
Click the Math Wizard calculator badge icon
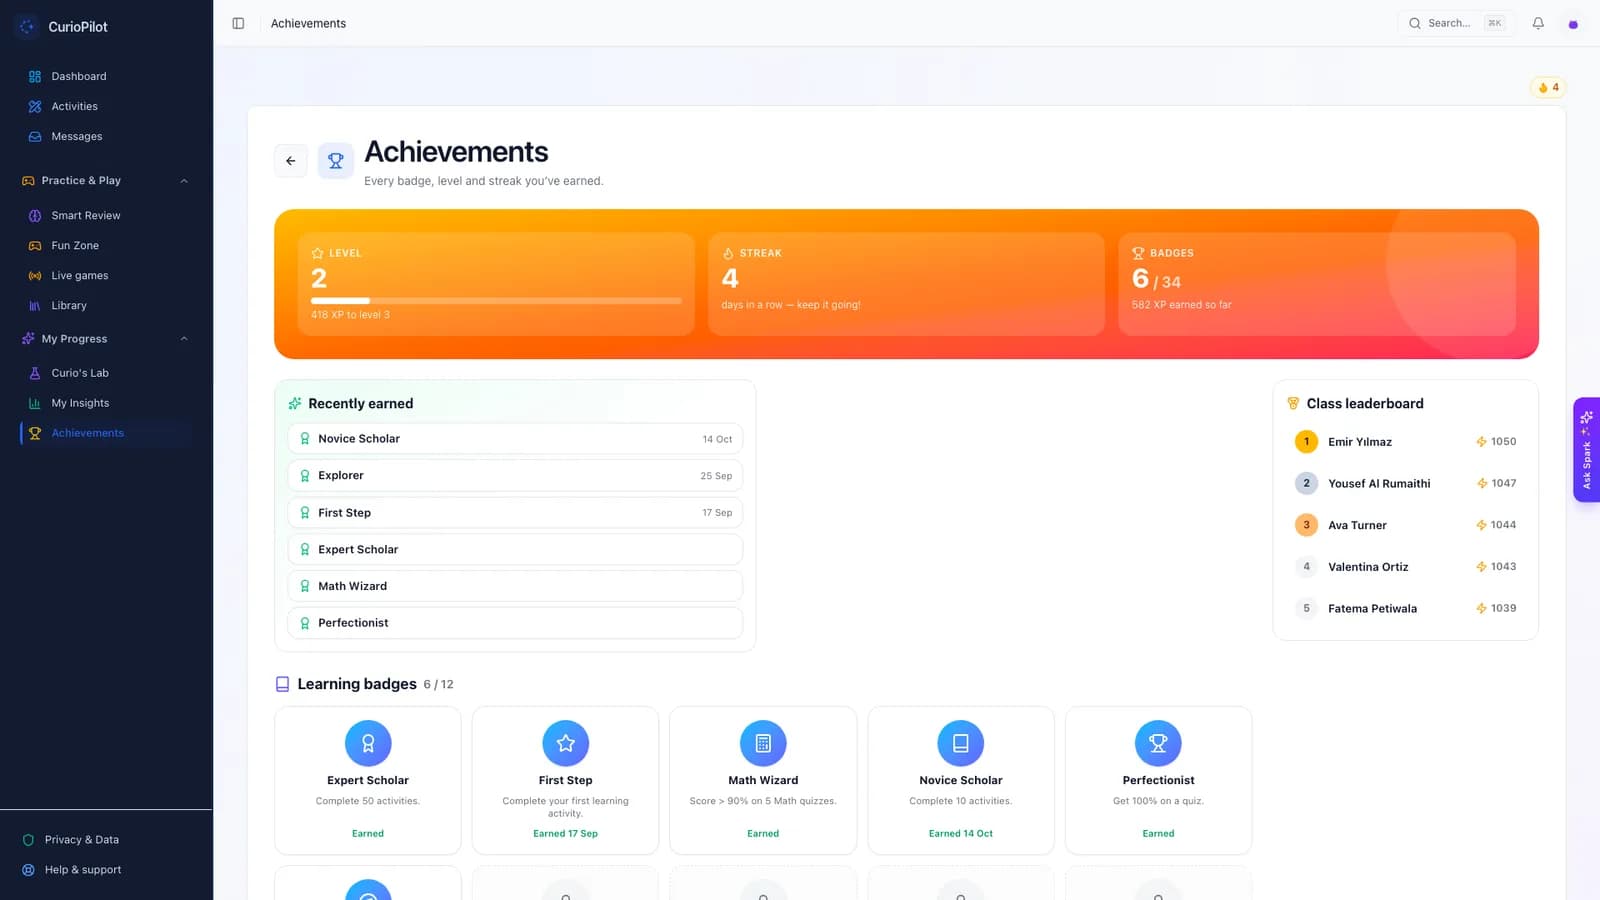pyautogui.click(x=763, y=743)
